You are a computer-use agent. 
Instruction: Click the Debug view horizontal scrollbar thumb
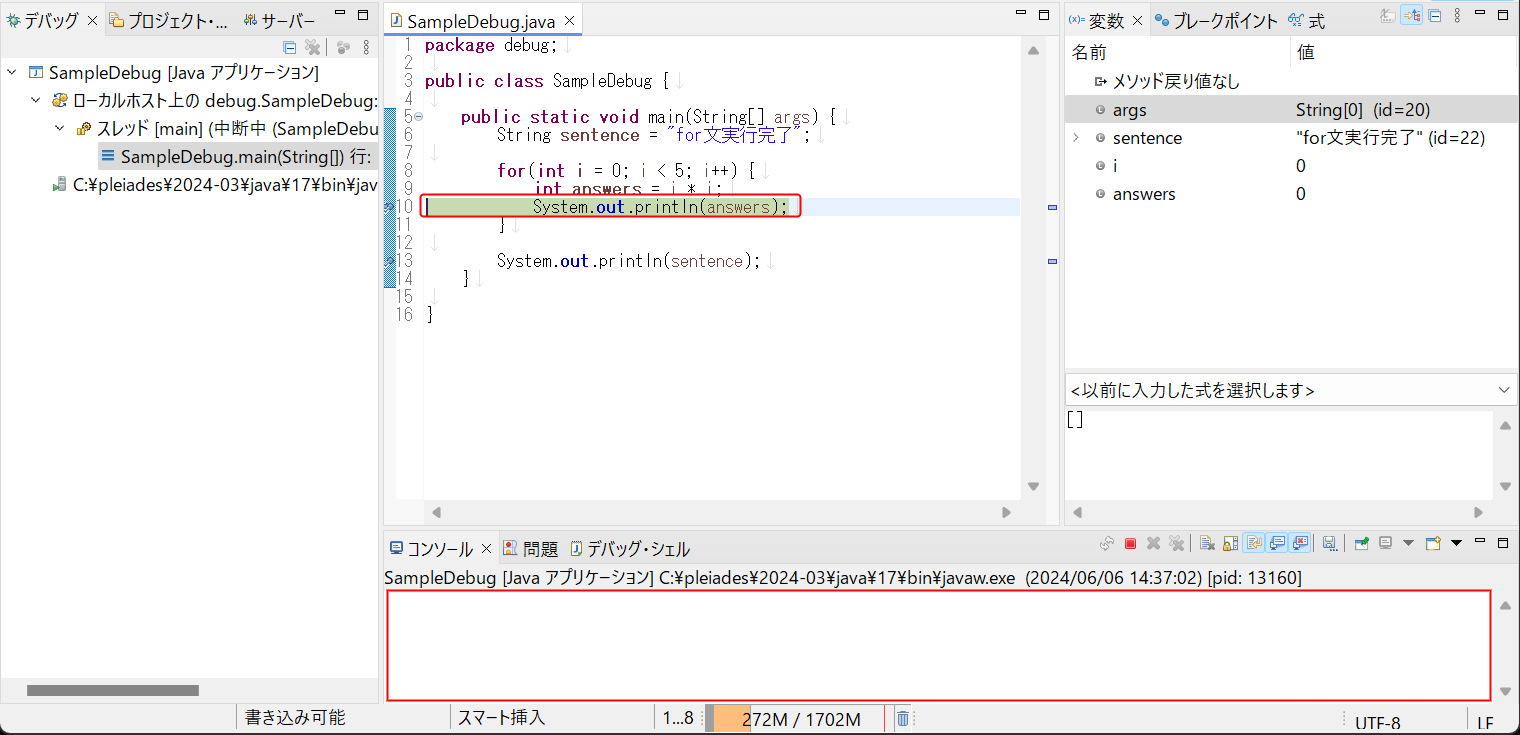coord(113,690)
